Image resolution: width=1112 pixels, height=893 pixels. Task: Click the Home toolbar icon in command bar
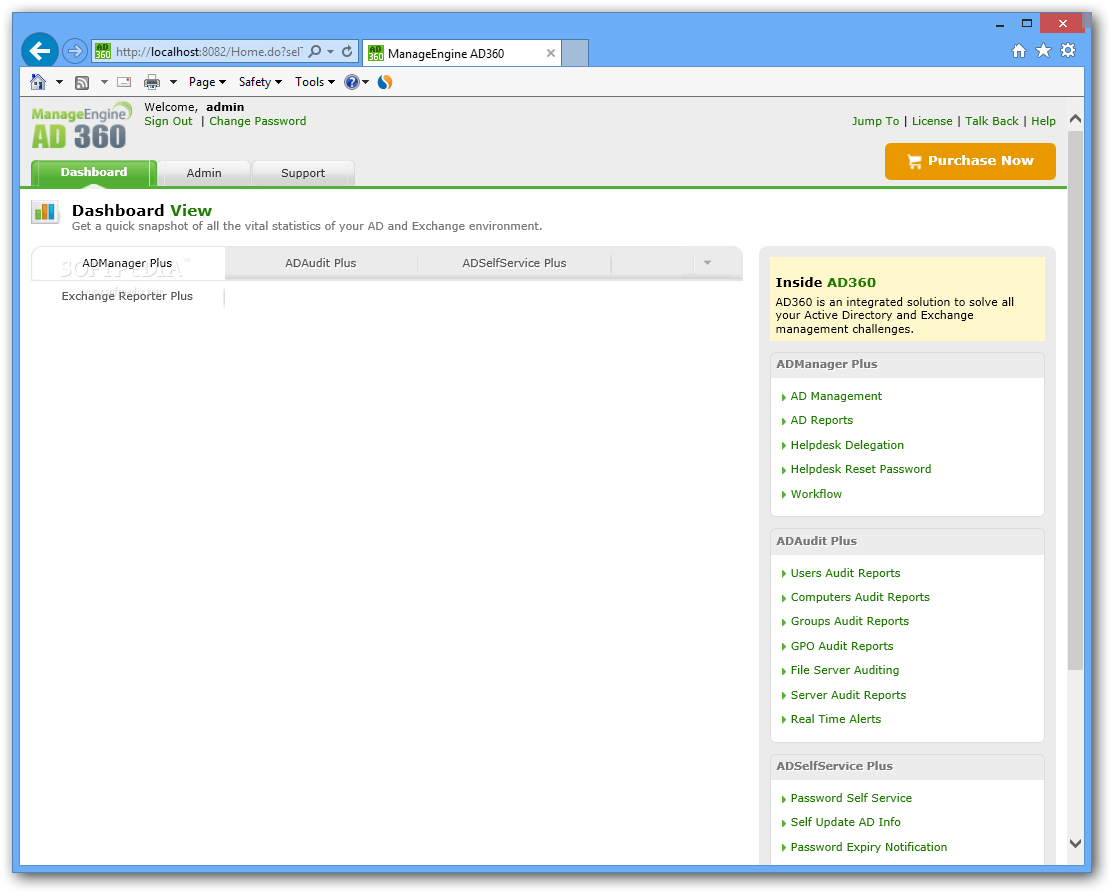tap(38, 82)
